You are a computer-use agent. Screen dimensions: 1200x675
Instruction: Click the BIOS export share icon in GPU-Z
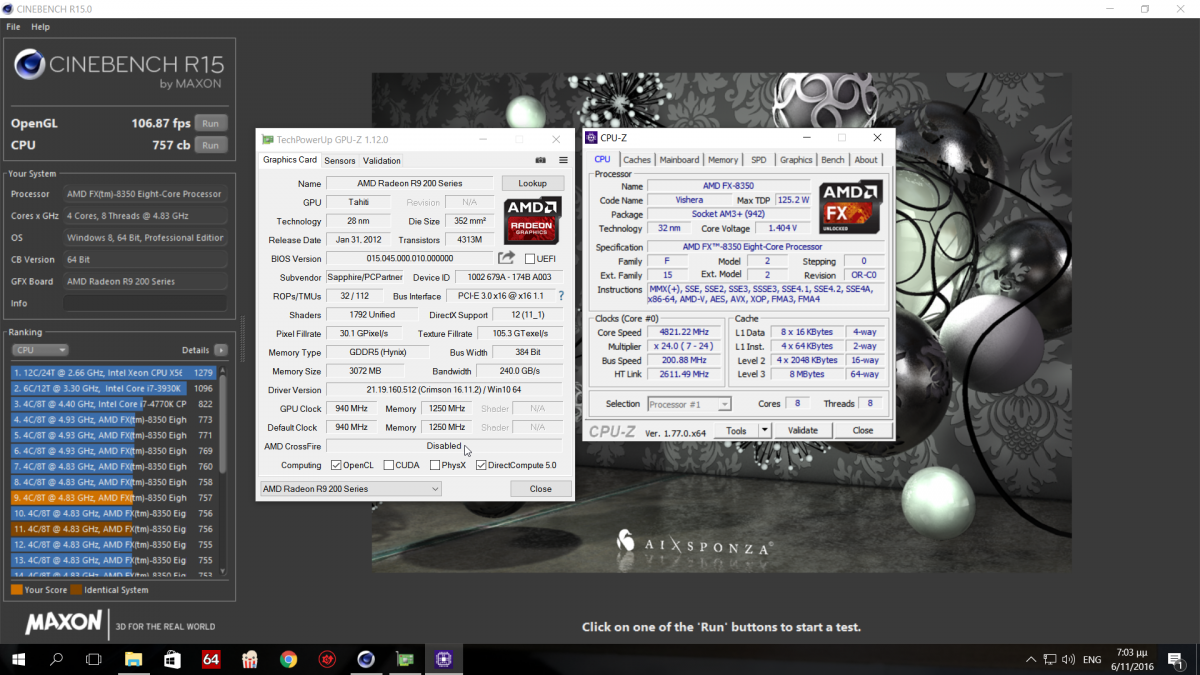(x=507, y=258)
